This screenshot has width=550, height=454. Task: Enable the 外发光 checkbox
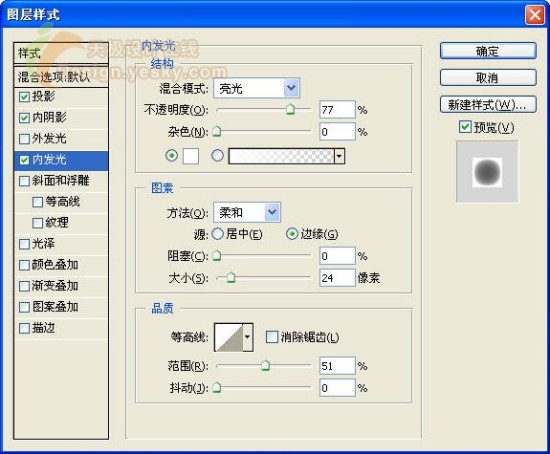[x=24, y=139]
